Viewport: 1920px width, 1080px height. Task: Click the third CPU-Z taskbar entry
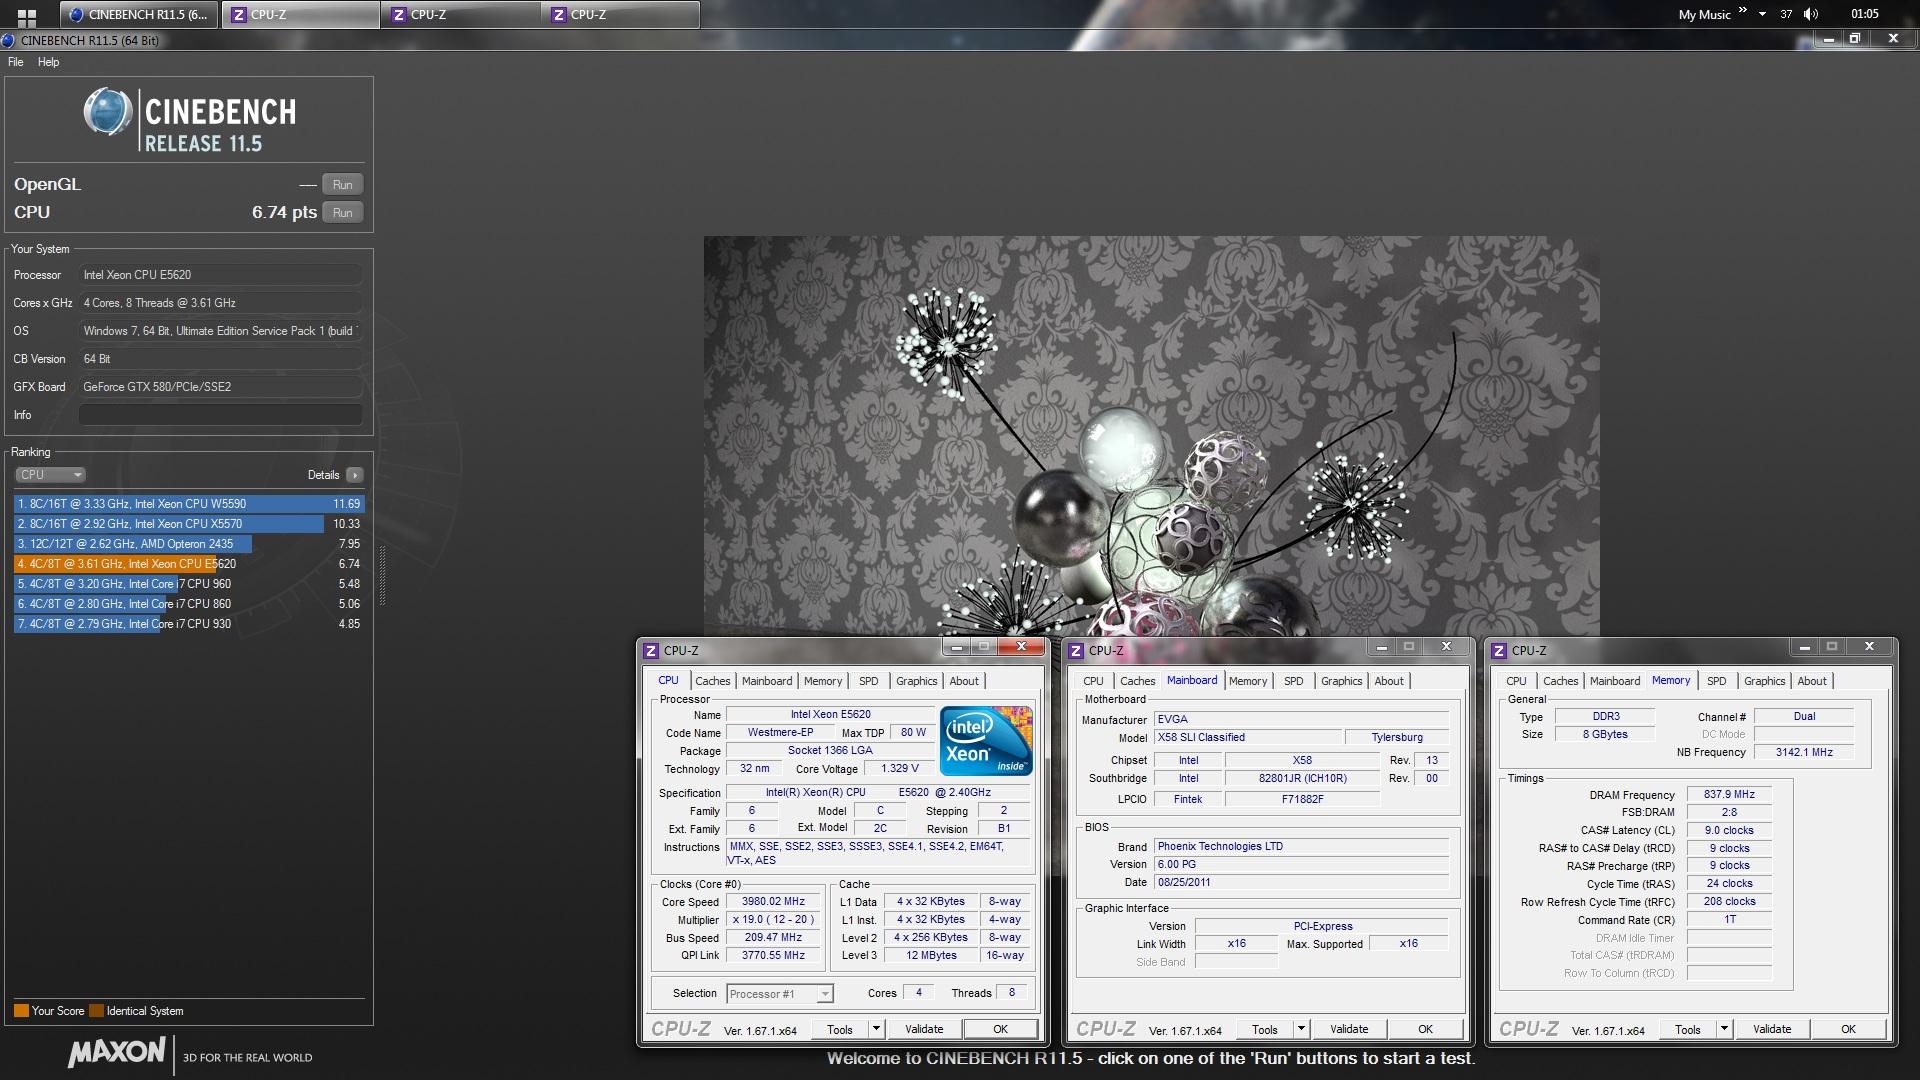pyautogui.click(x=620, y=14)
